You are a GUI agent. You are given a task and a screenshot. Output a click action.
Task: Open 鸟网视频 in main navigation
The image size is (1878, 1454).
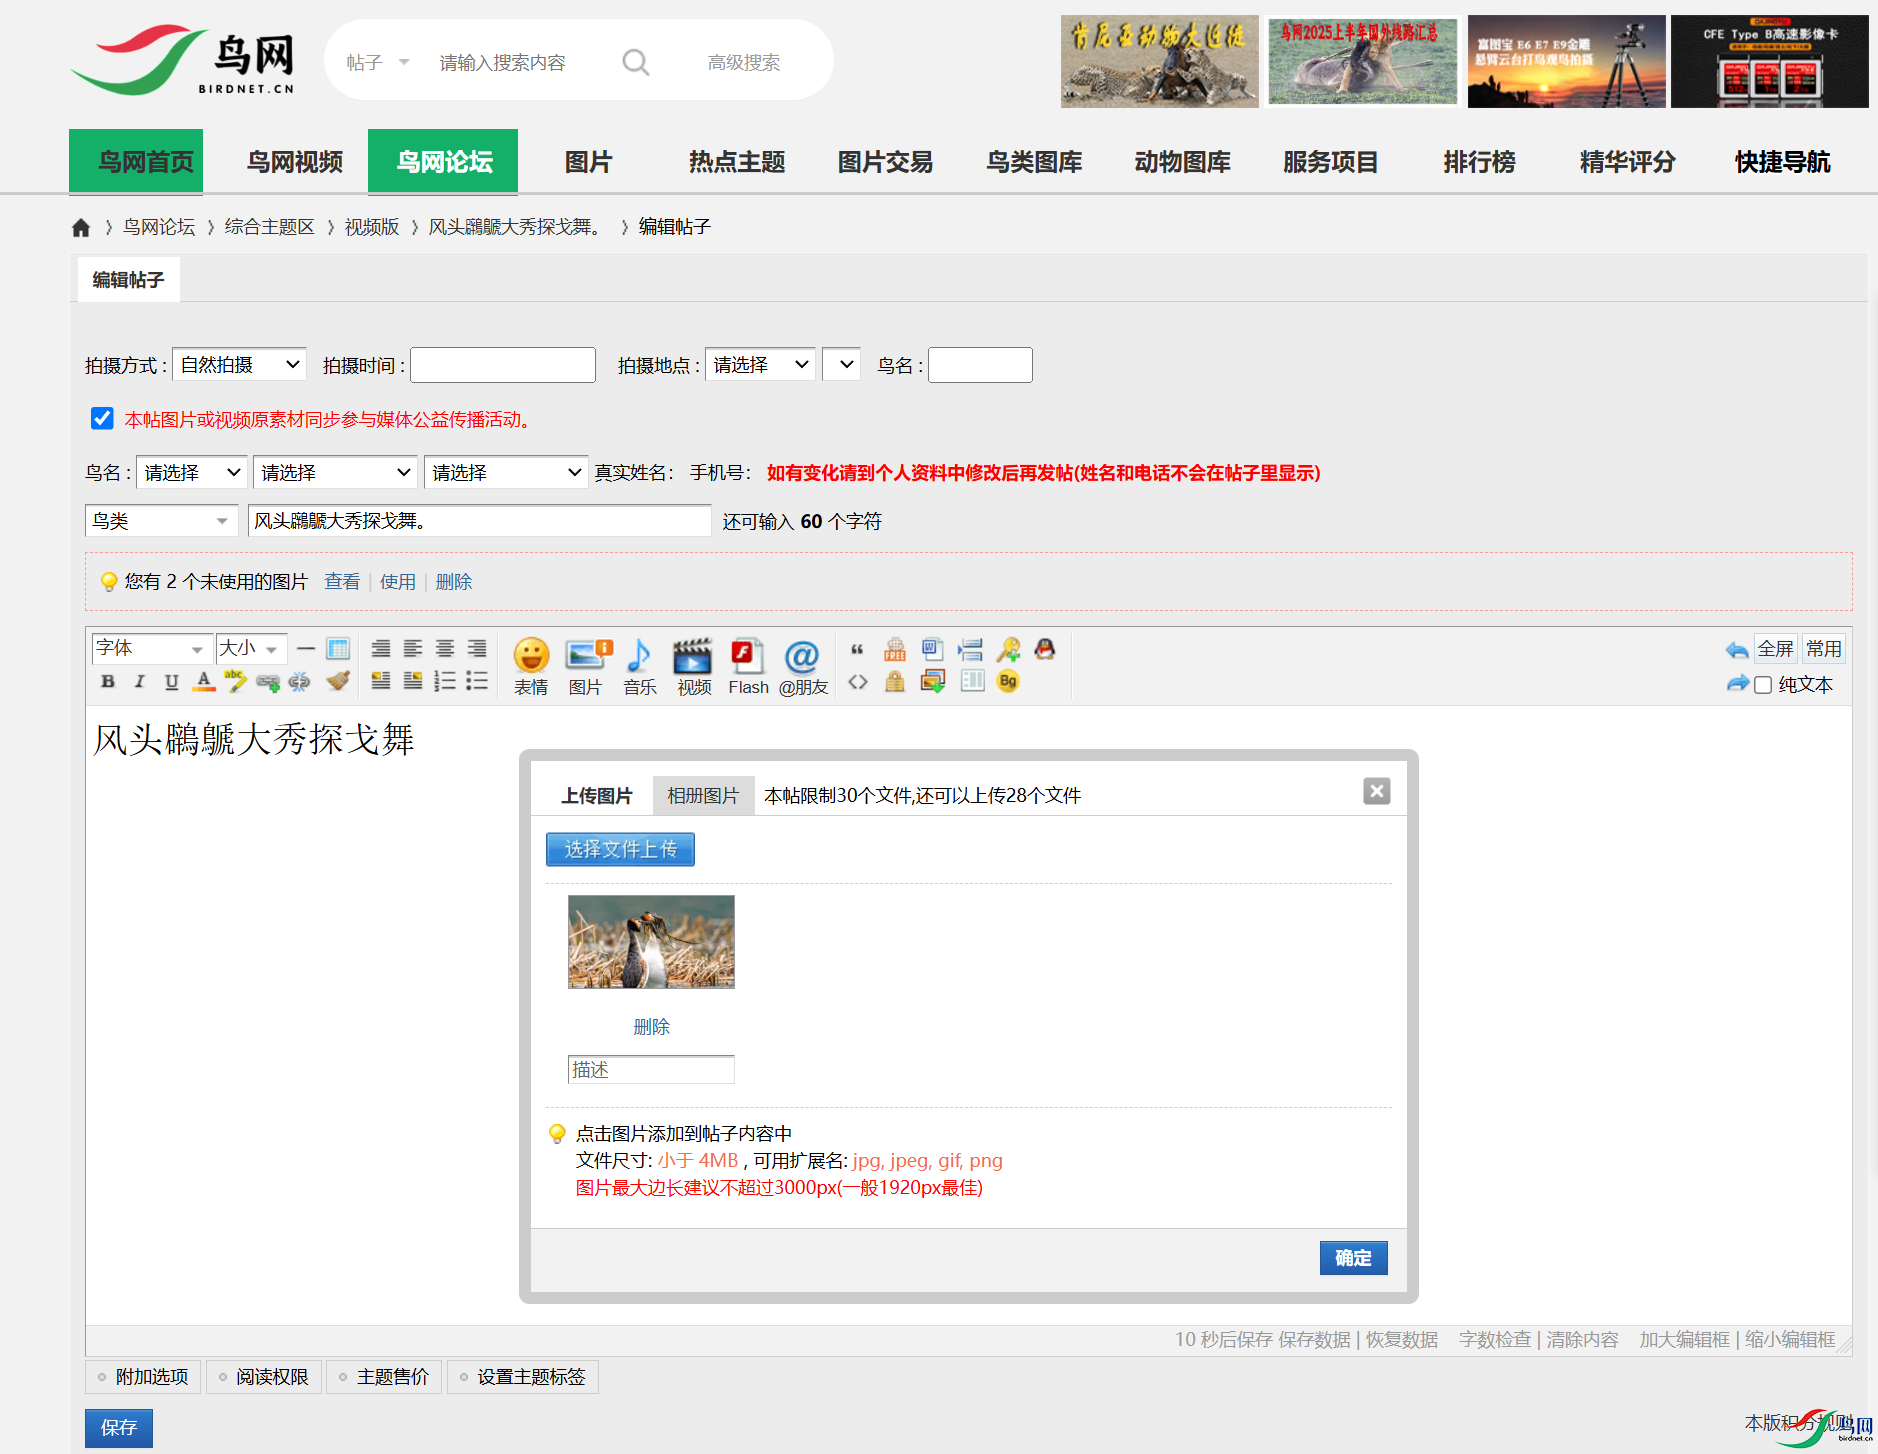coord(295,161)
